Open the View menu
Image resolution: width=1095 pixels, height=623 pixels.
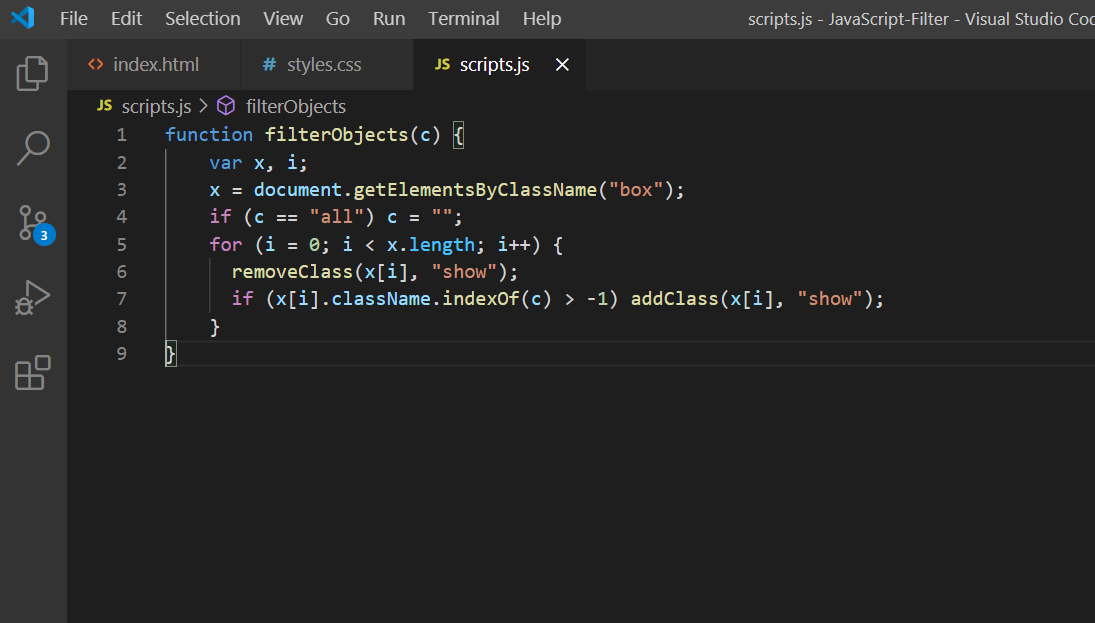[283, 18]
